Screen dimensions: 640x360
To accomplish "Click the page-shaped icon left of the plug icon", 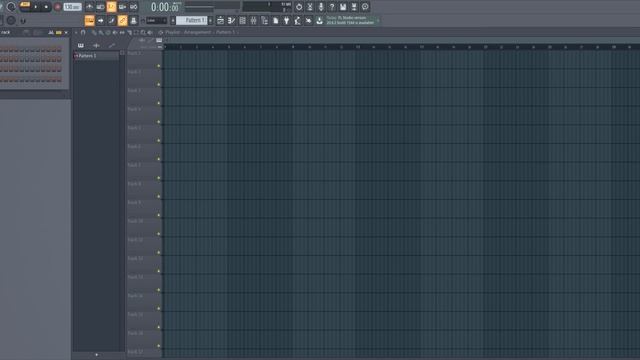I will [276, 20].
